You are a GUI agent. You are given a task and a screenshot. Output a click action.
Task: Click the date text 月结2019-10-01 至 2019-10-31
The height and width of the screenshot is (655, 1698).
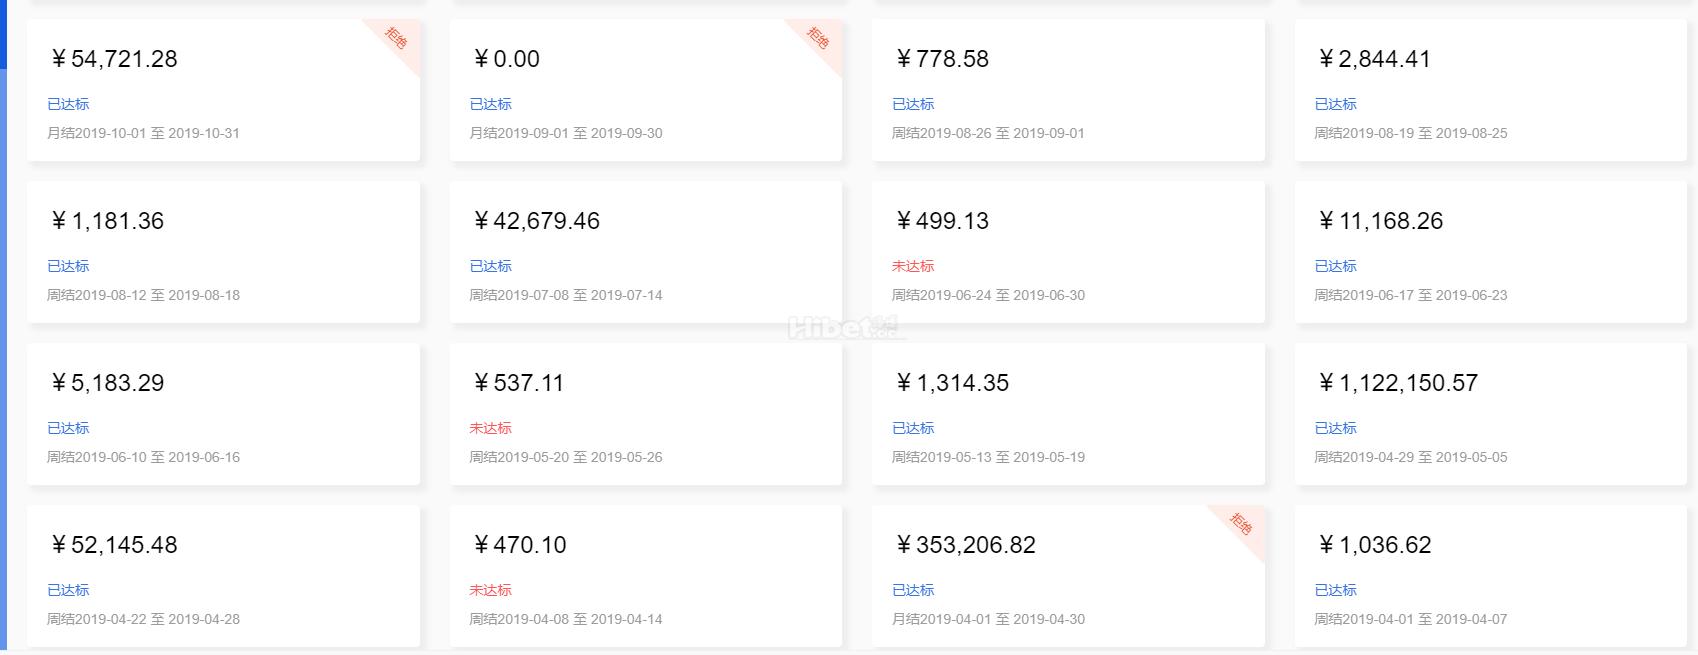point(144,133)
